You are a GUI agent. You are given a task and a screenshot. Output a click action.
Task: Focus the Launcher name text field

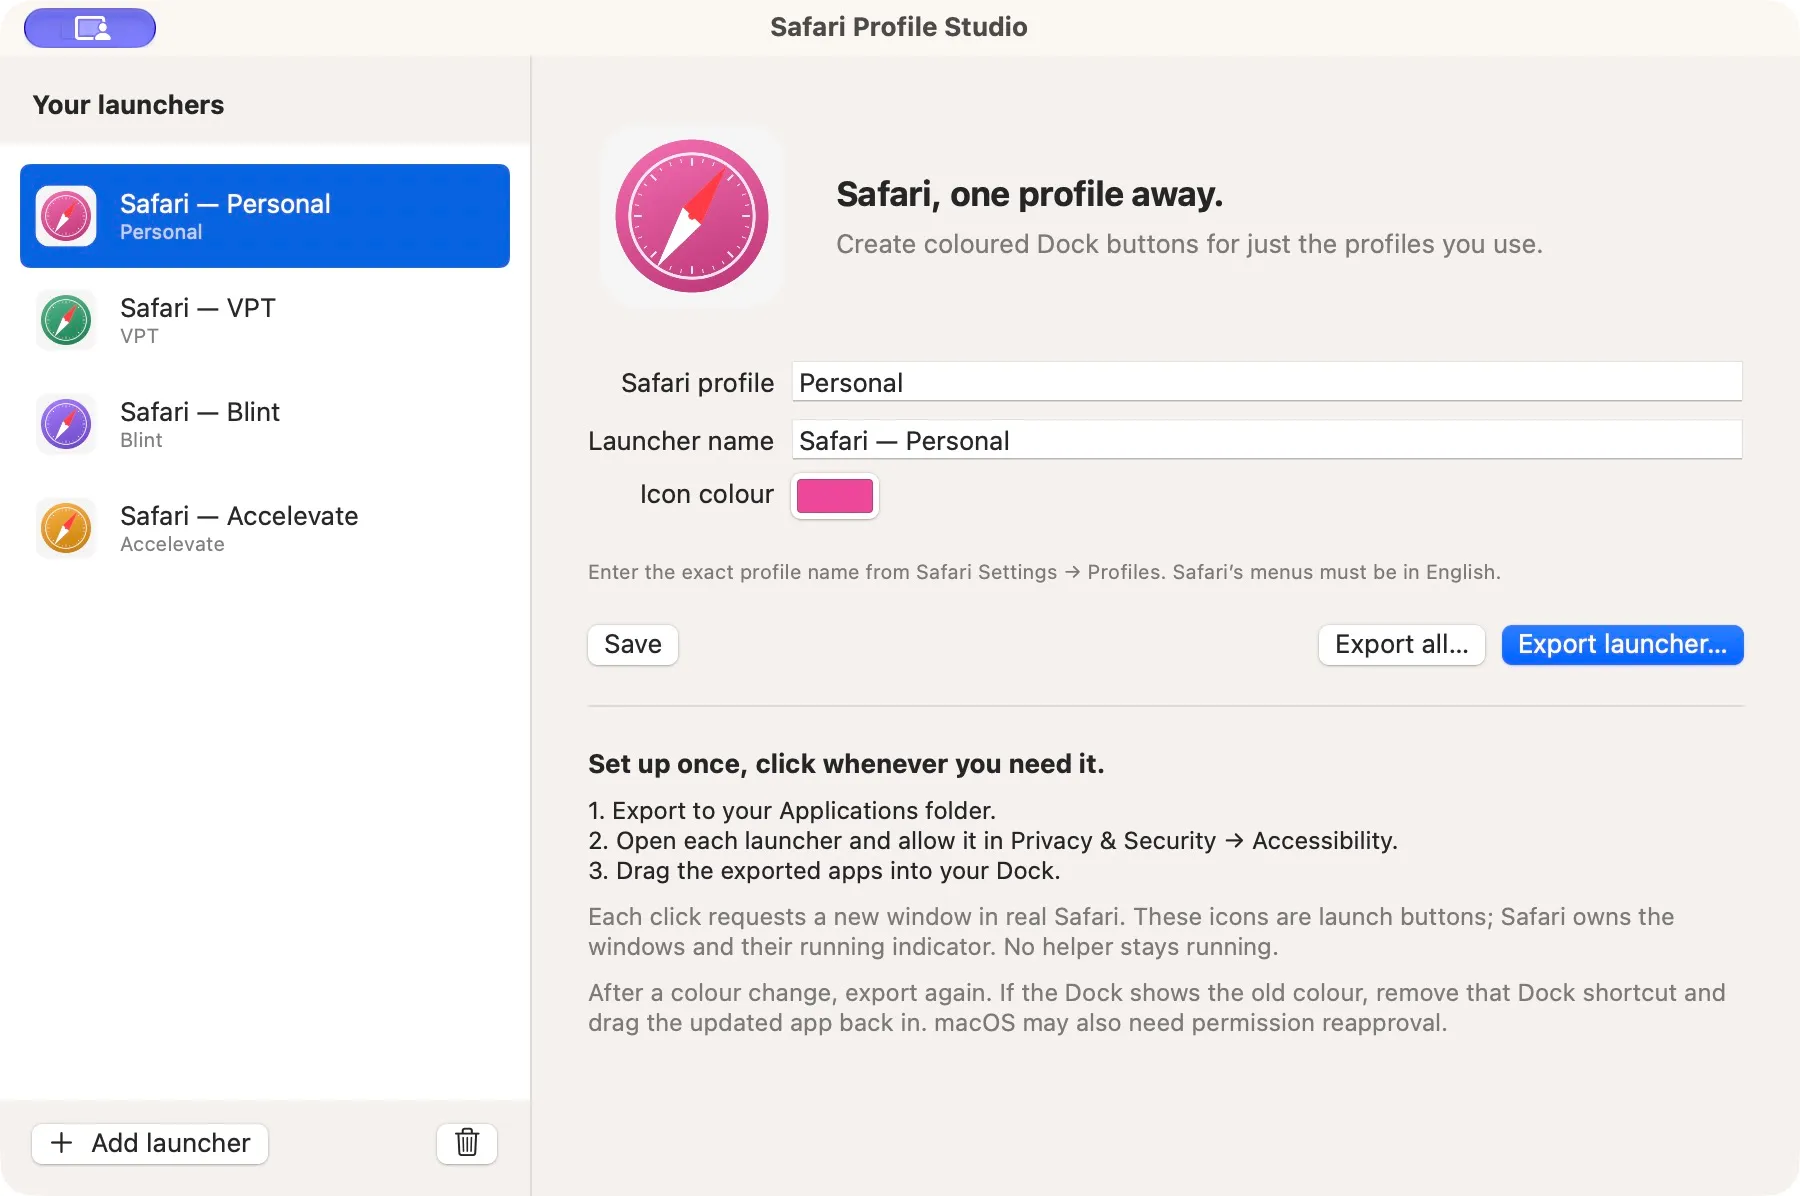(x=1267, y=440)
